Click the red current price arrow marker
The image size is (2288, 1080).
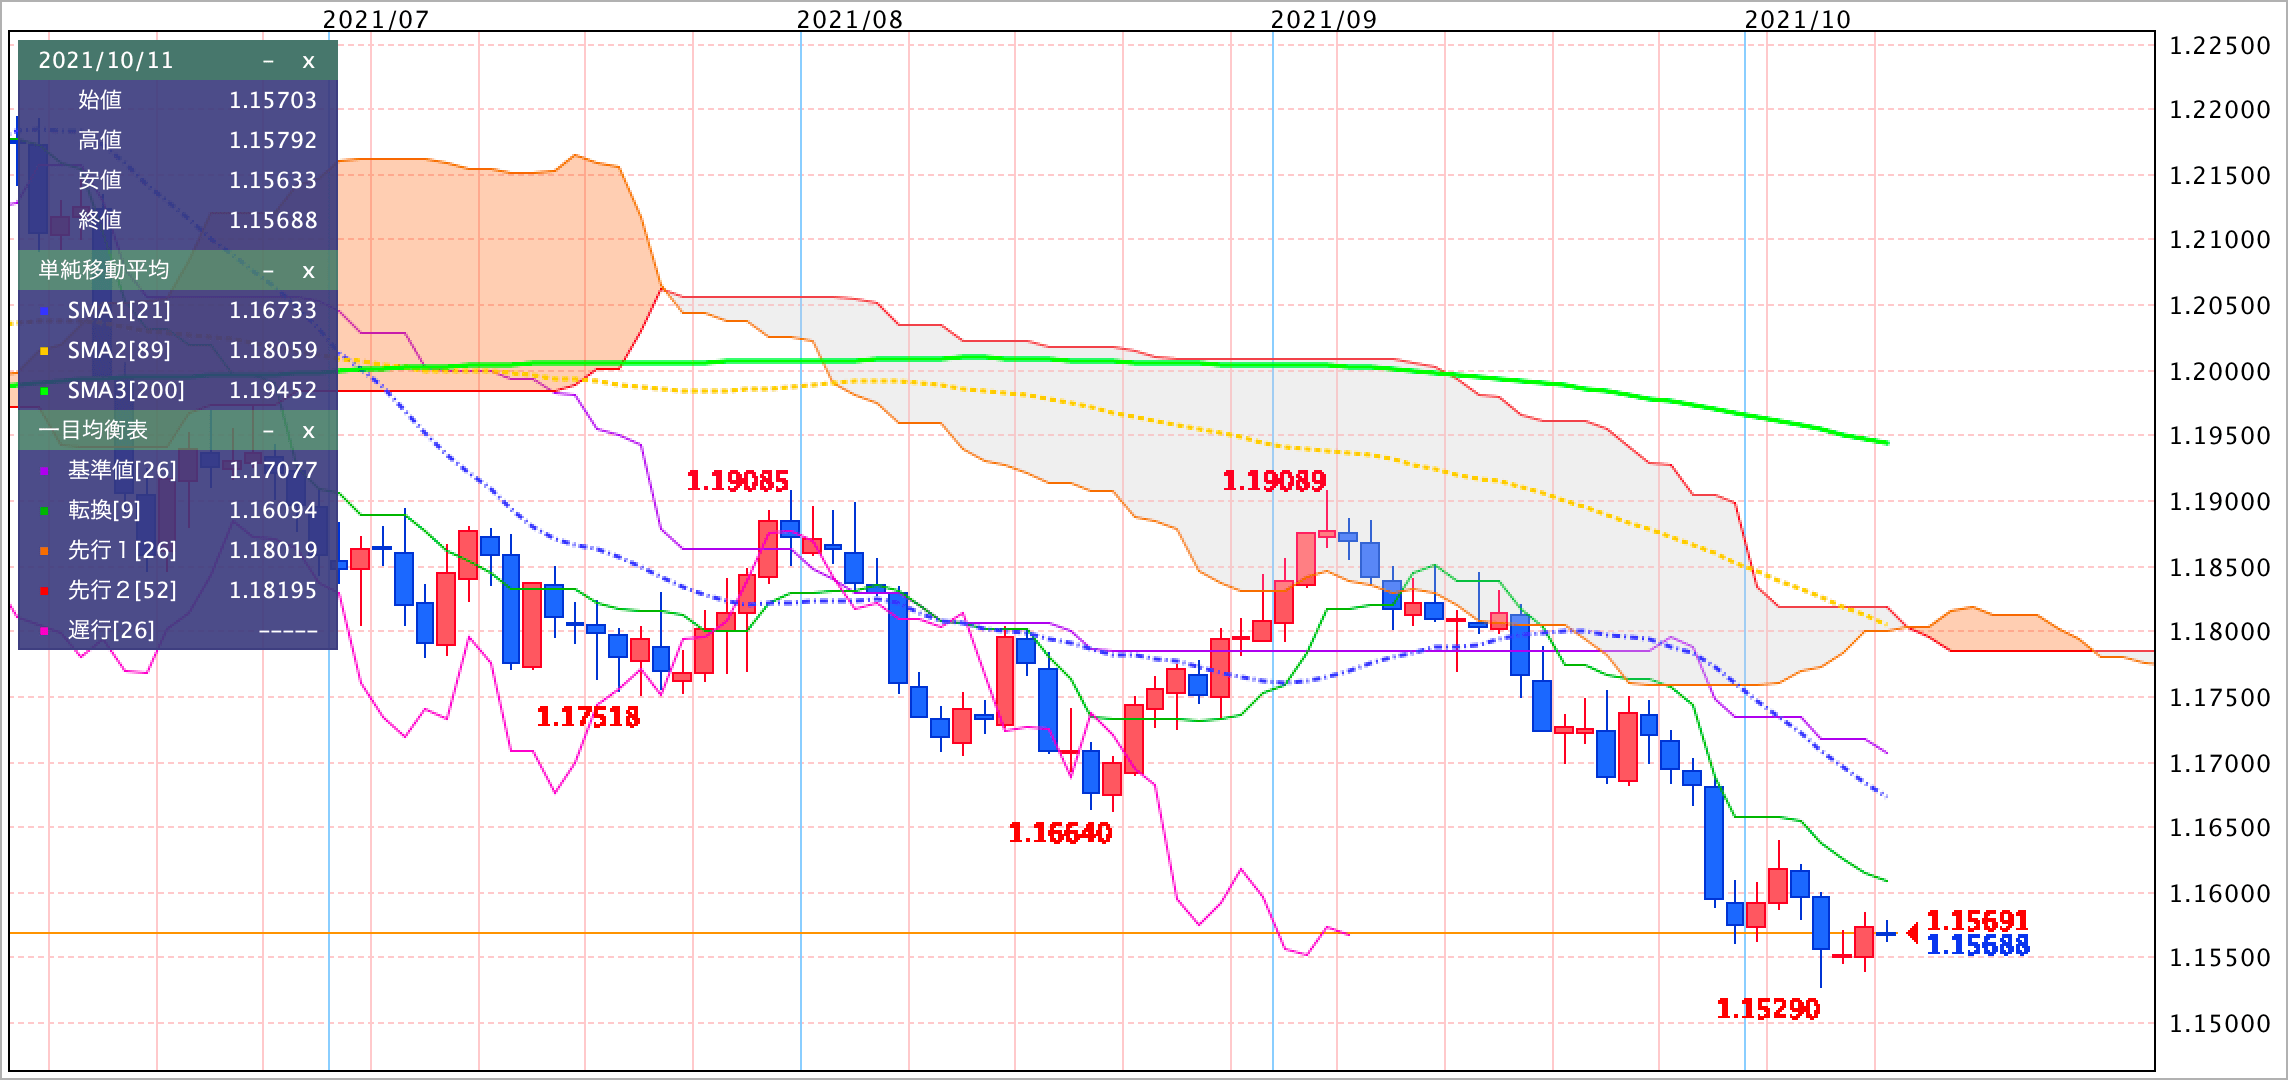tap(1912, 933)
